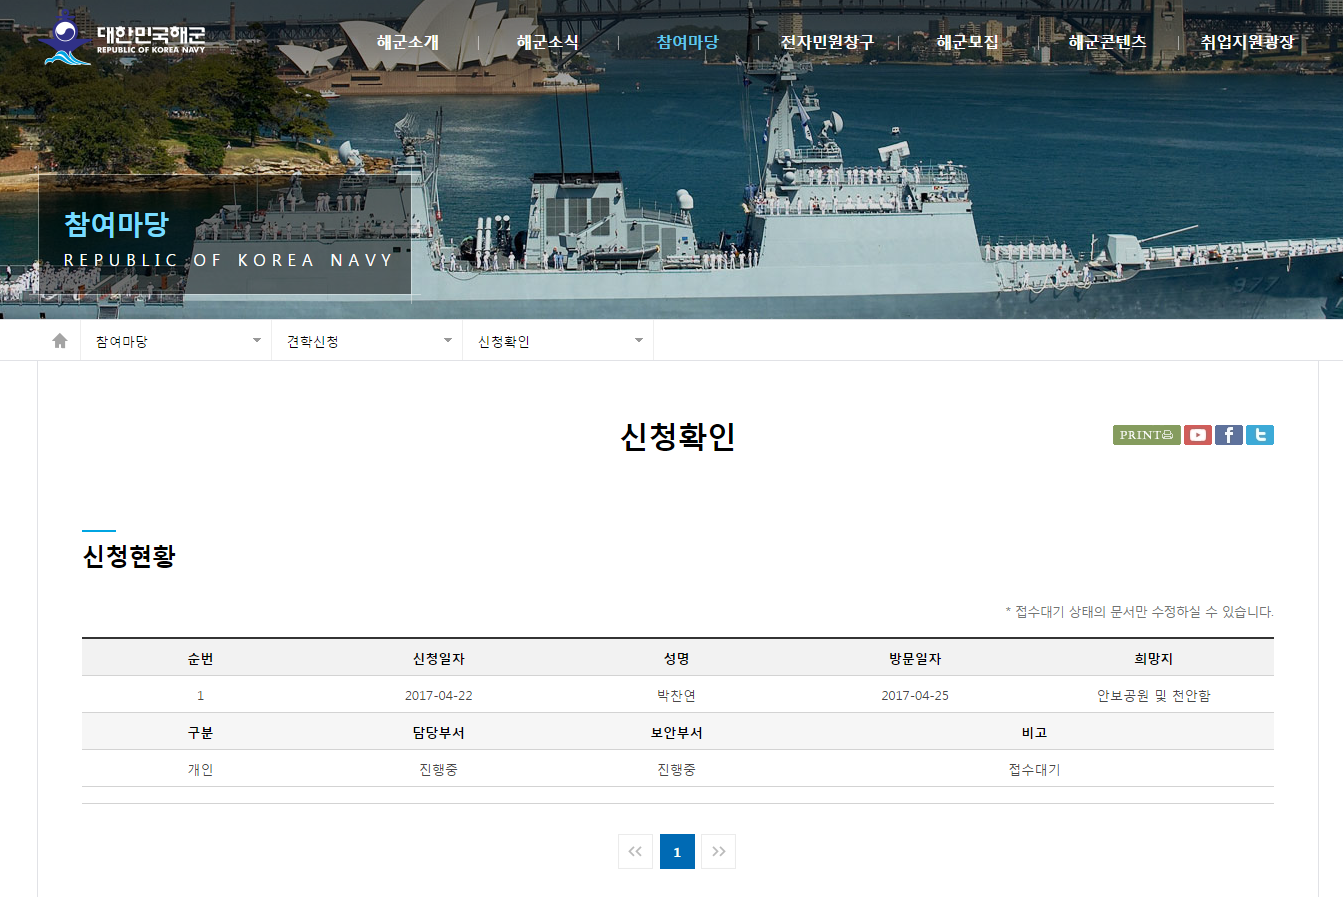Open the 해군콘텐츠 menu
The image size is (1343, 897).
click(x=1107, y=42)
